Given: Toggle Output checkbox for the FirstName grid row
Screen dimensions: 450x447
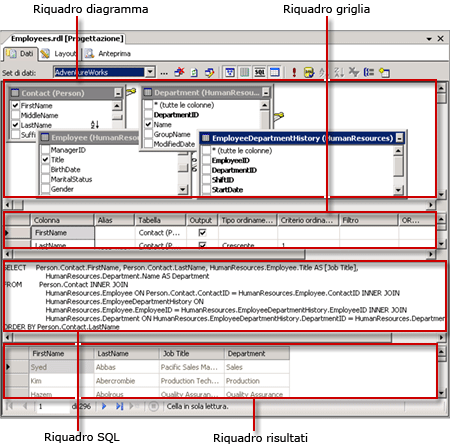Looking at the screenshot, I should (x=202, y=232).
